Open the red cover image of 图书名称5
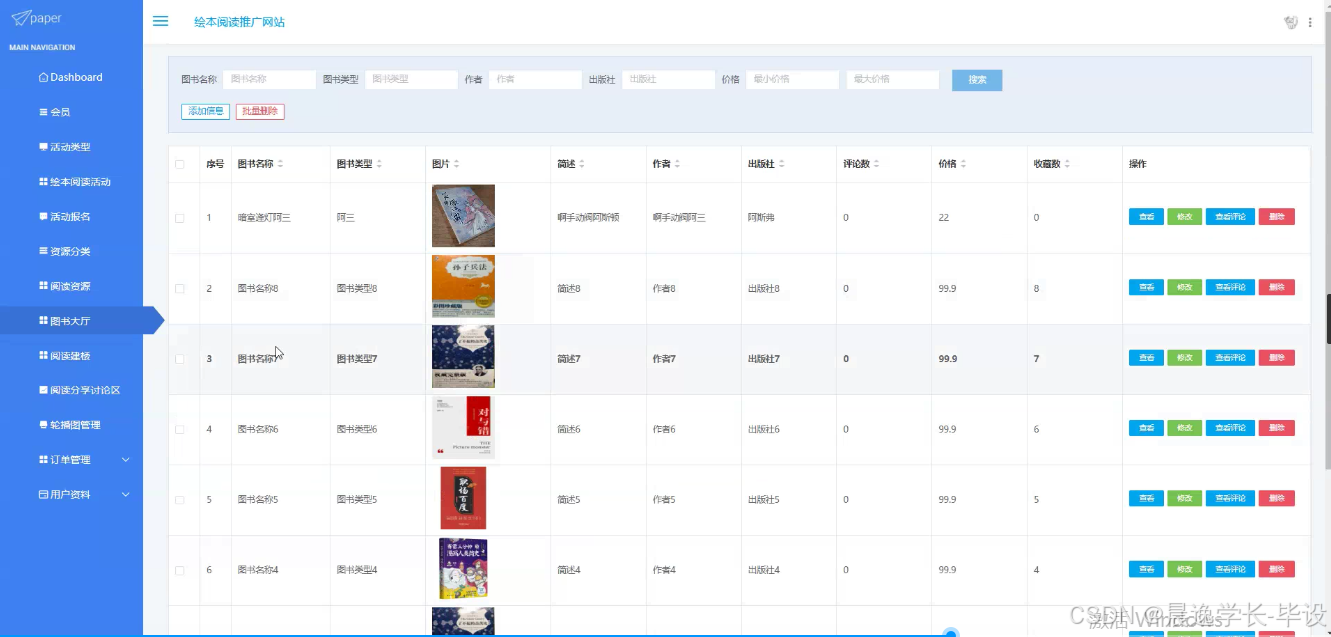The image size is (1331, 637). click(463, 498)
